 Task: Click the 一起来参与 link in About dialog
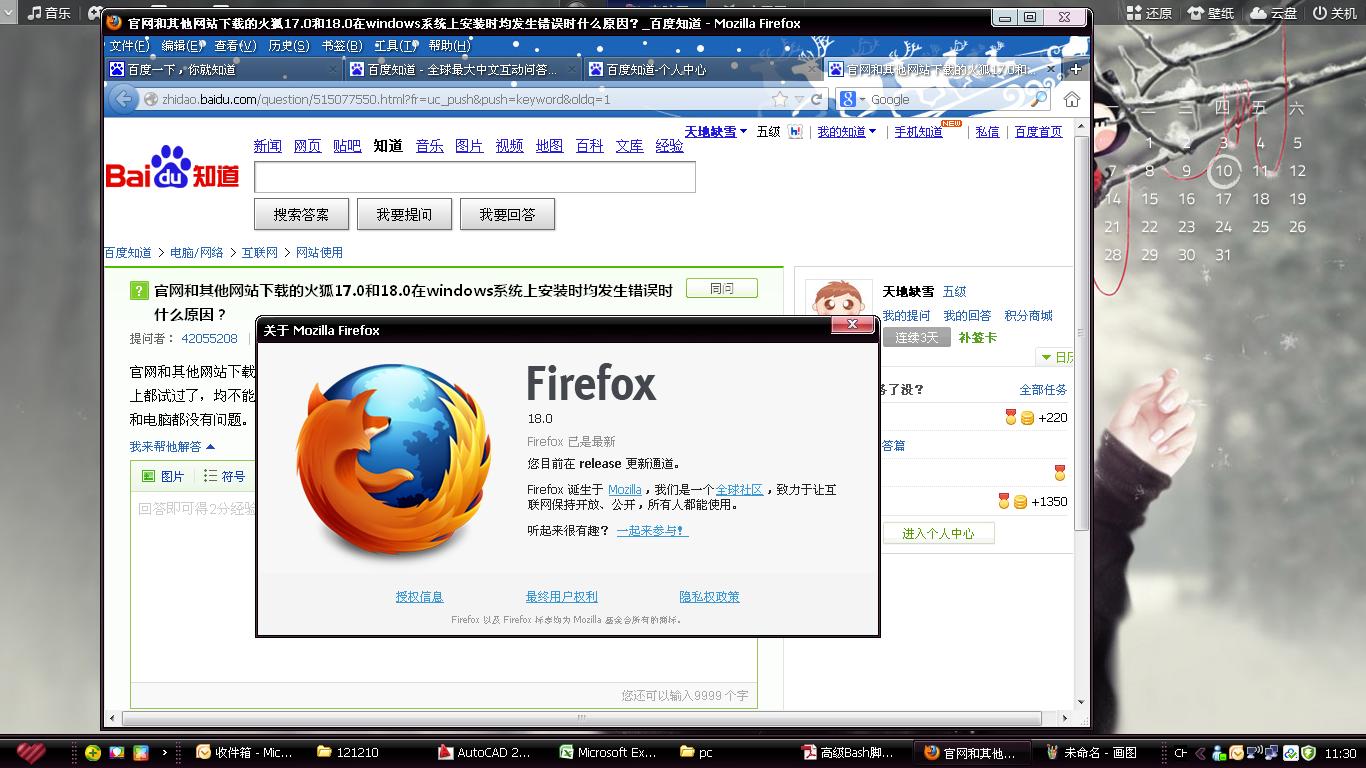click(652, 530)
